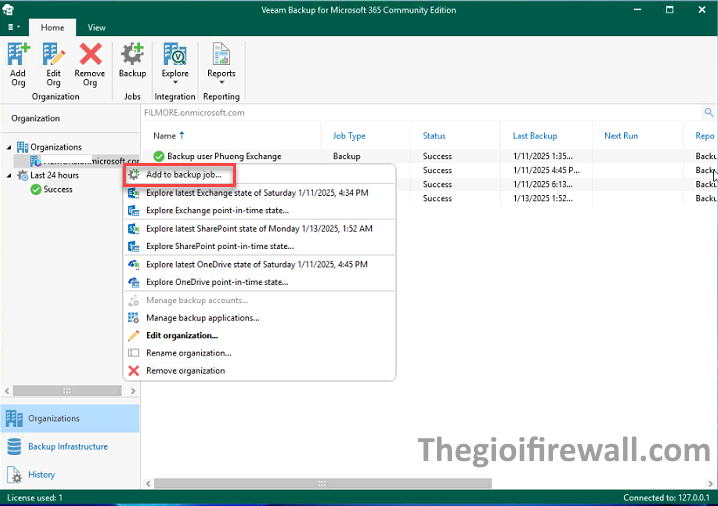Click the 1/11/2025 4:45 P last backup cell
Screen dimensions: 718x506
click(x=547, y=170)
